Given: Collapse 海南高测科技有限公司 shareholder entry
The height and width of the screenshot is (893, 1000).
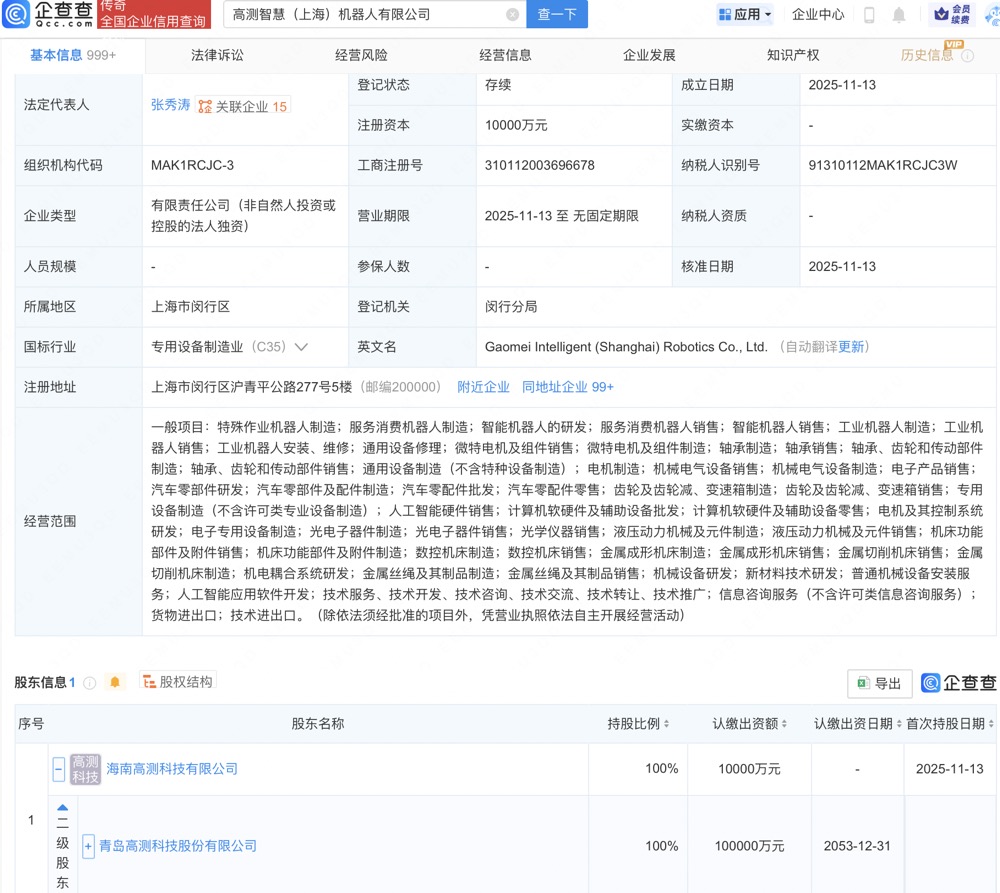Looking at the screenshot, I should (x=59, y=768).
